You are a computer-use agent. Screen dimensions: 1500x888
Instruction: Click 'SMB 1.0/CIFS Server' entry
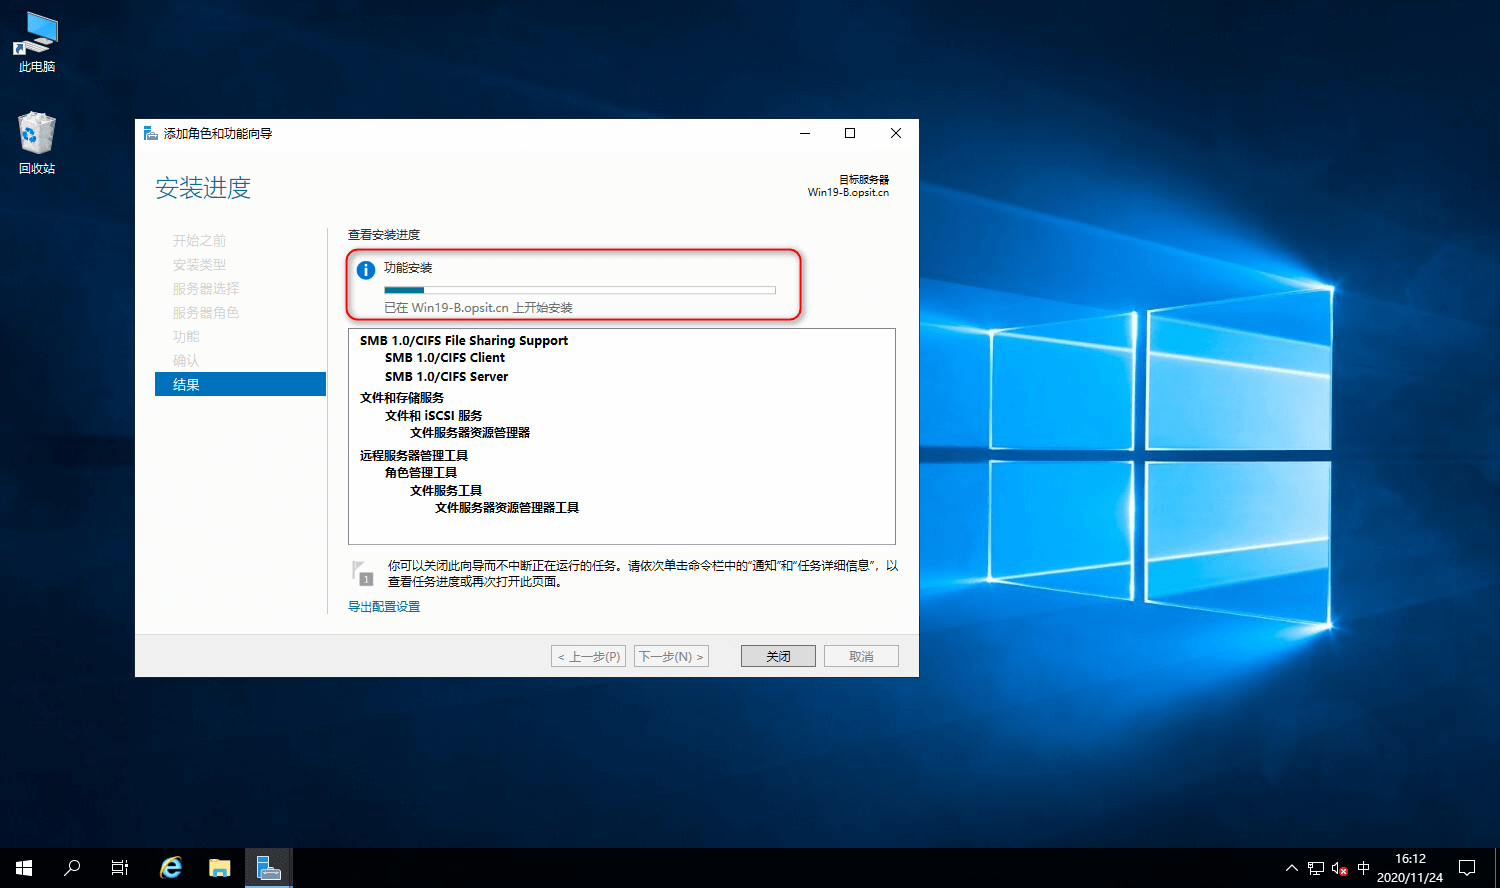pyautogui.click(x=446, y=377)
